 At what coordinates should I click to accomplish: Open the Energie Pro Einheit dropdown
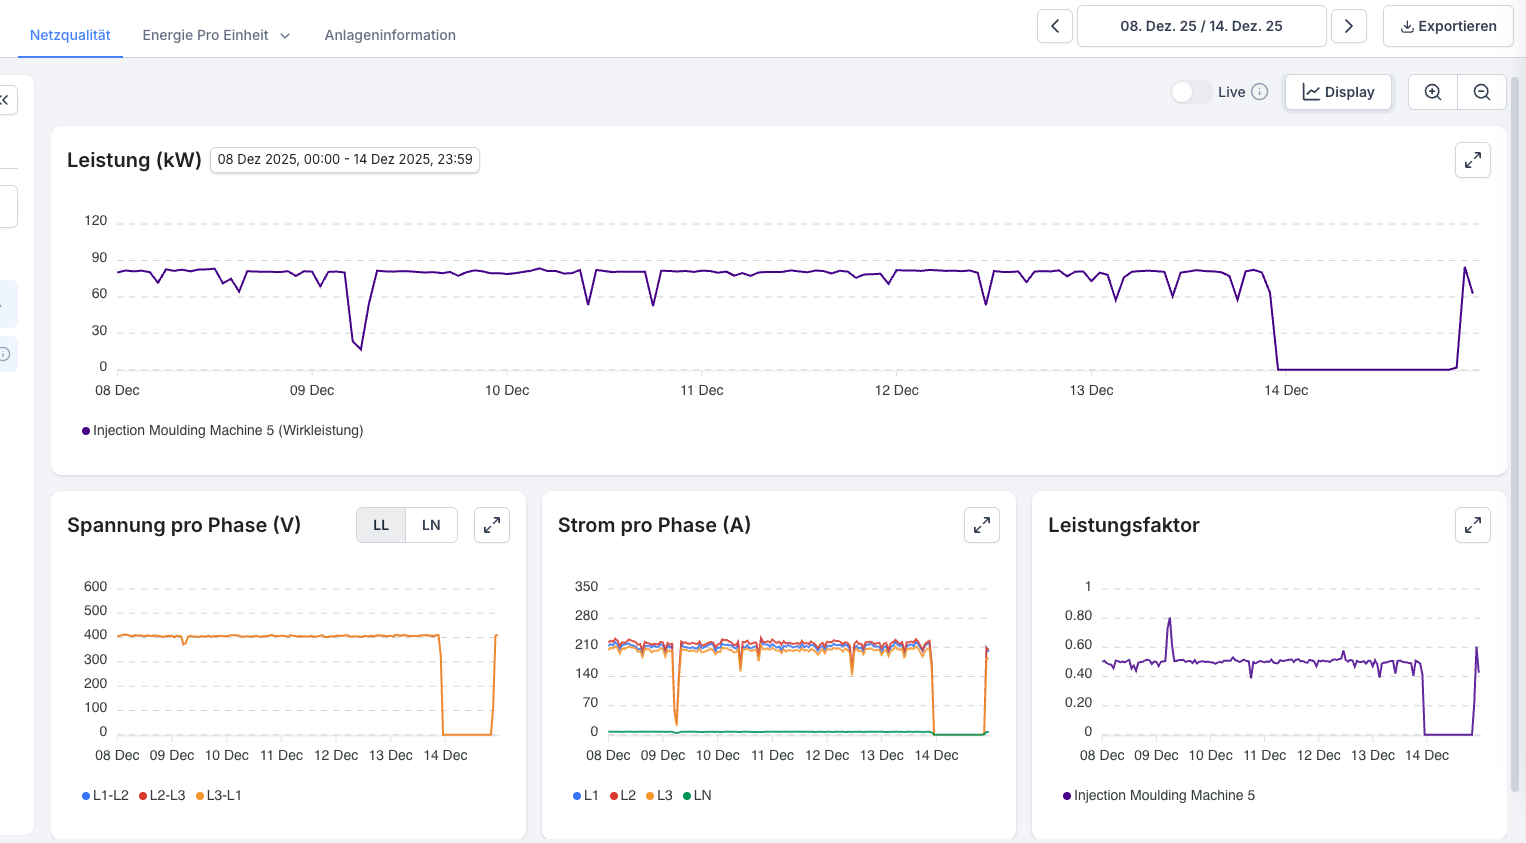(x=216, y=35)
